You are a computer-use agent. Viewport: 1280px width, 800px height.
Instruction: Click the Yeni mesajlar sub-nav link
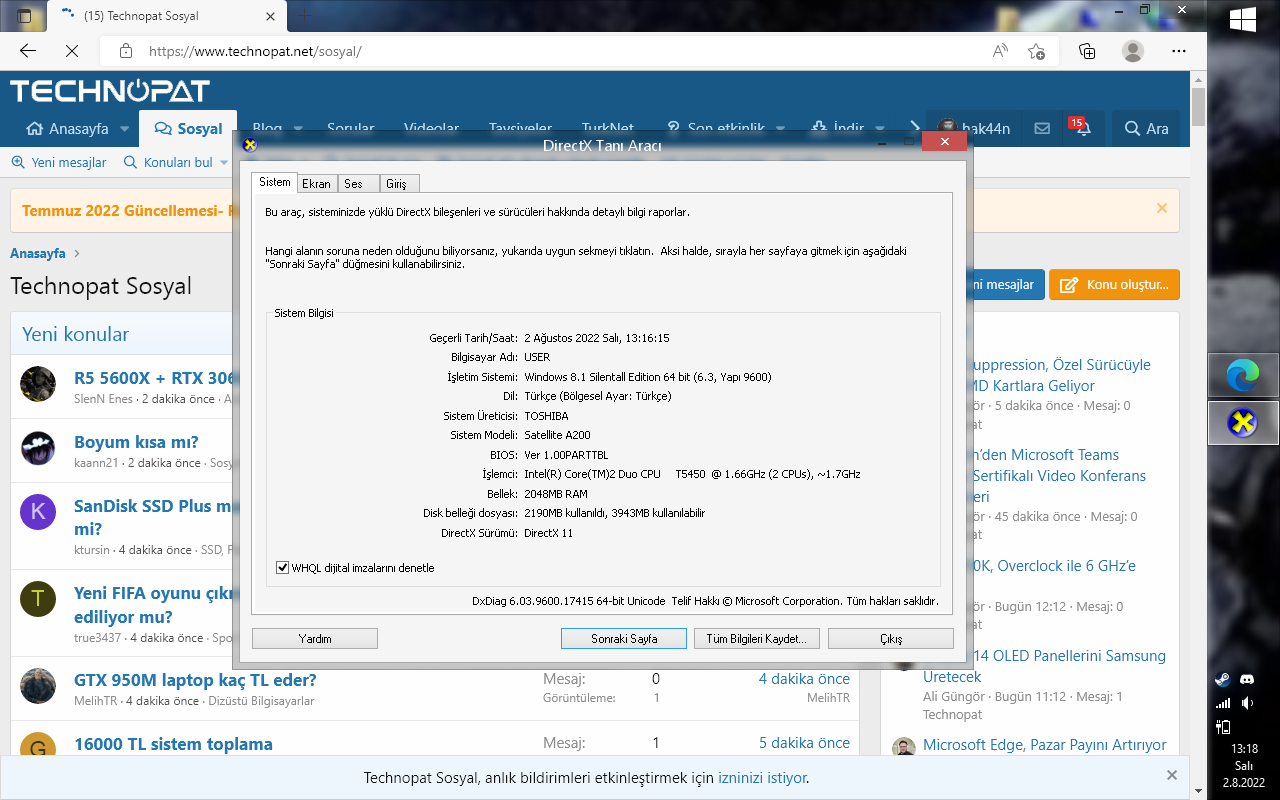tap(59, 162)
